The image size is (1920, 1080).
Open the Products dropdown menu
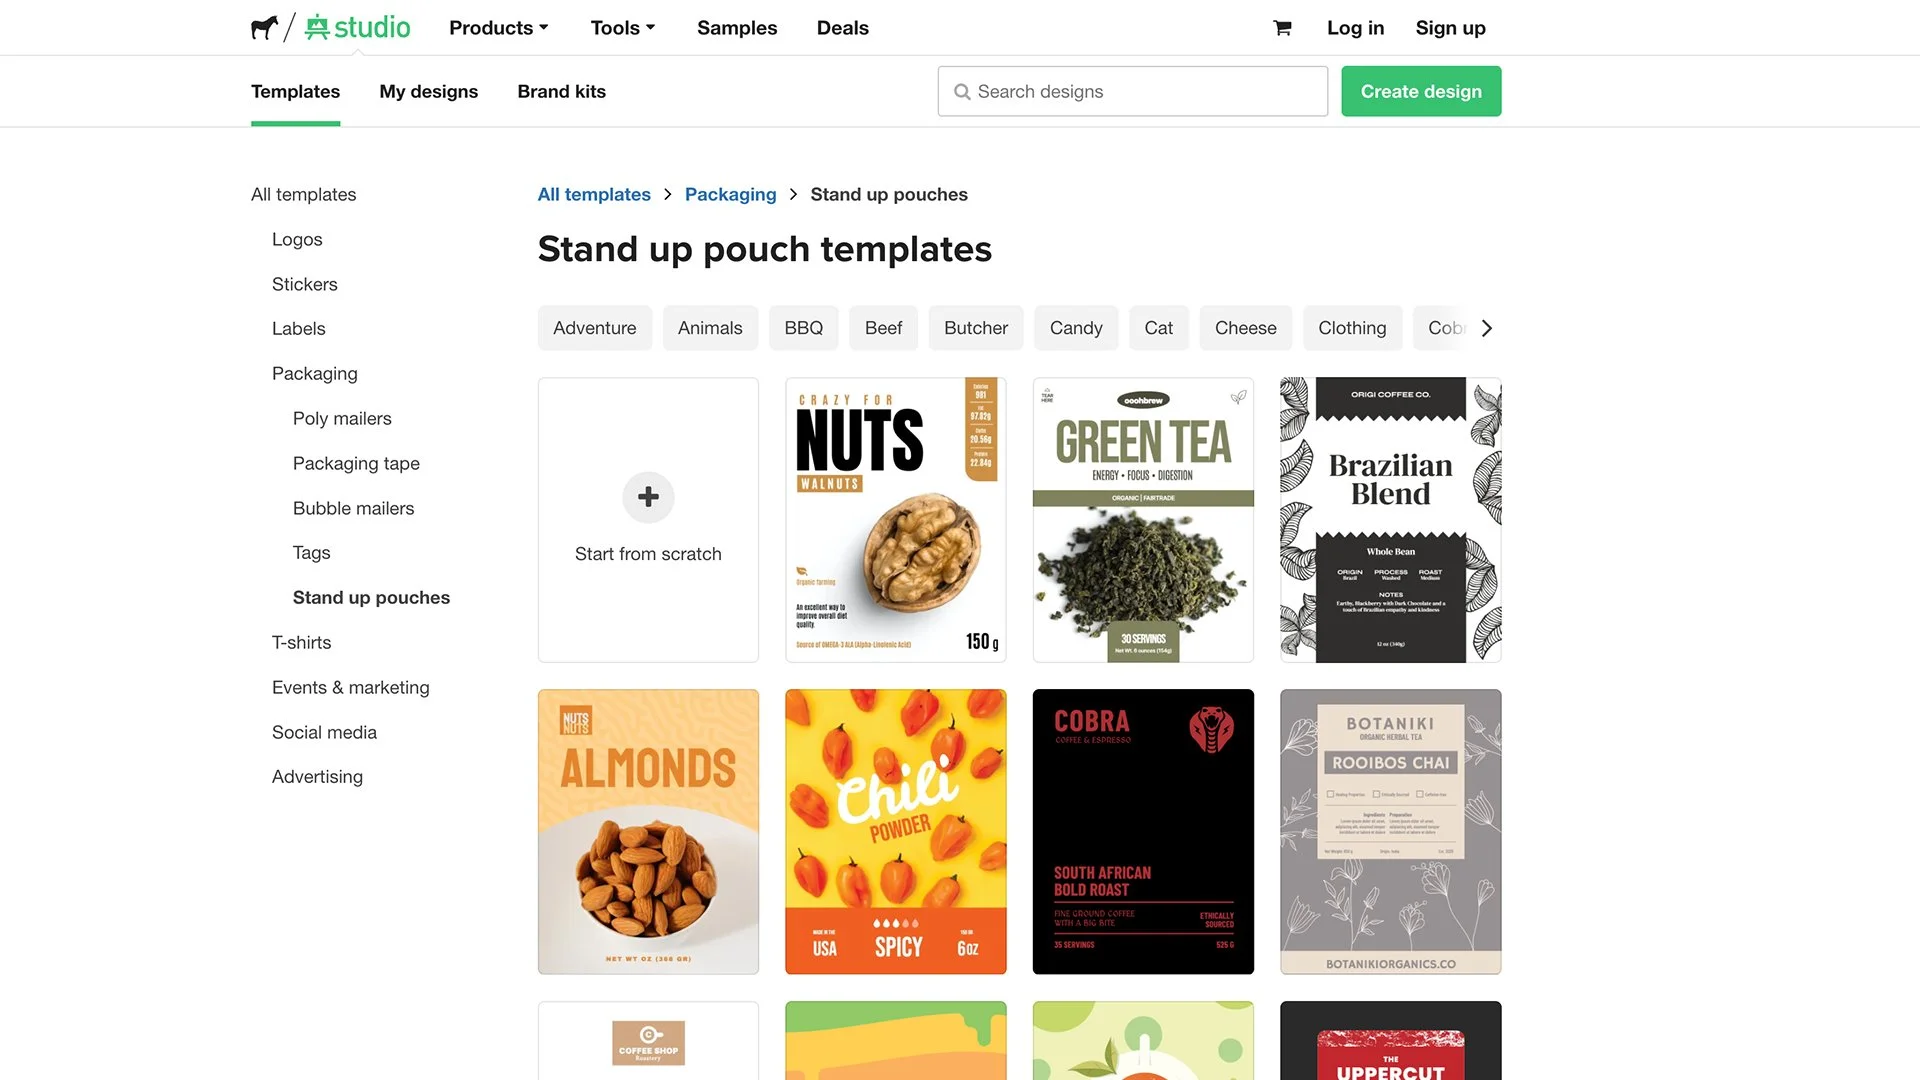499,28
